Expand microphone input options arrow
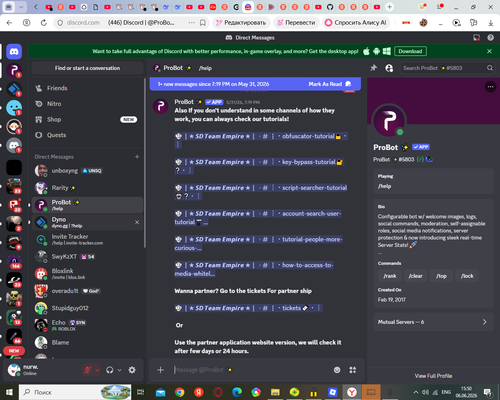 pyautogui.click(x=97, y=370)
